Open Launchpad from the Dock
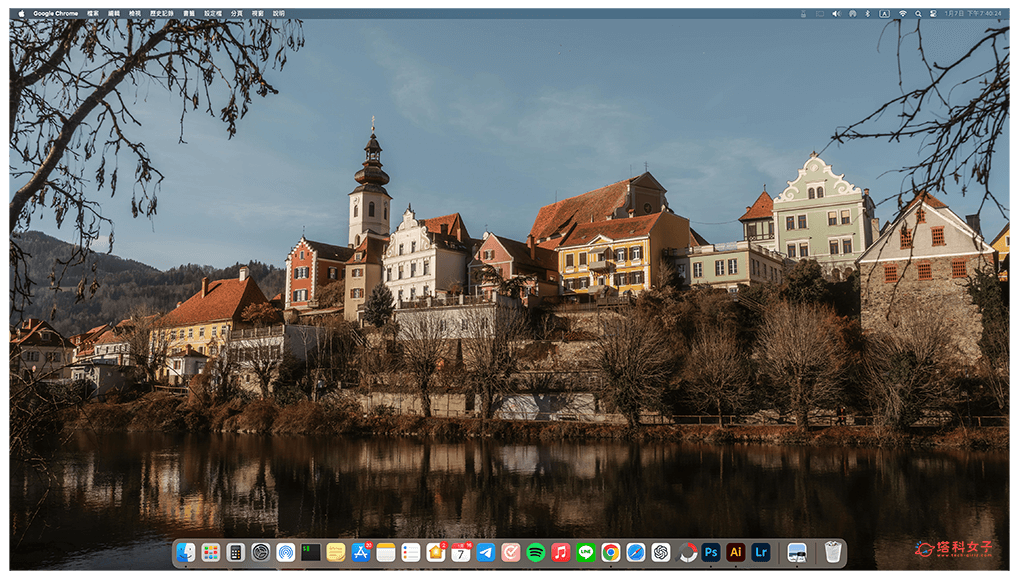 point(210,553)
